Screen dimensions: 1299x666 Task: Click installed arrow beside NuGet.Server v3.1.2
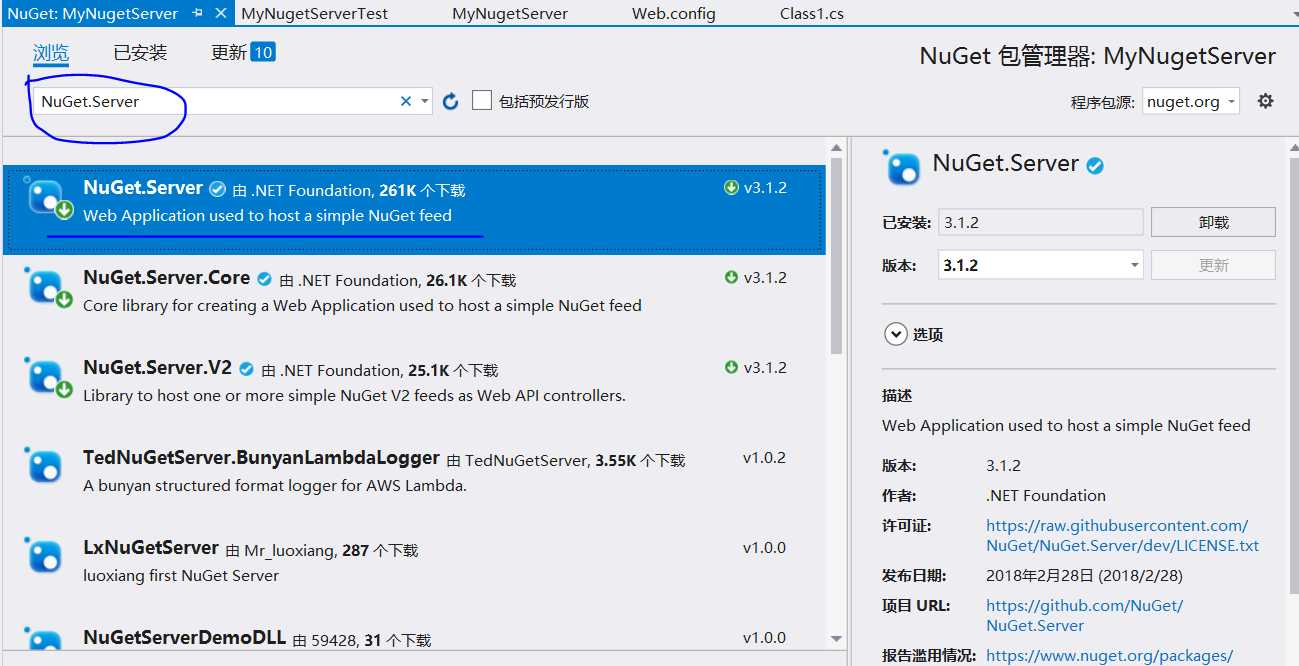[731, 187]
